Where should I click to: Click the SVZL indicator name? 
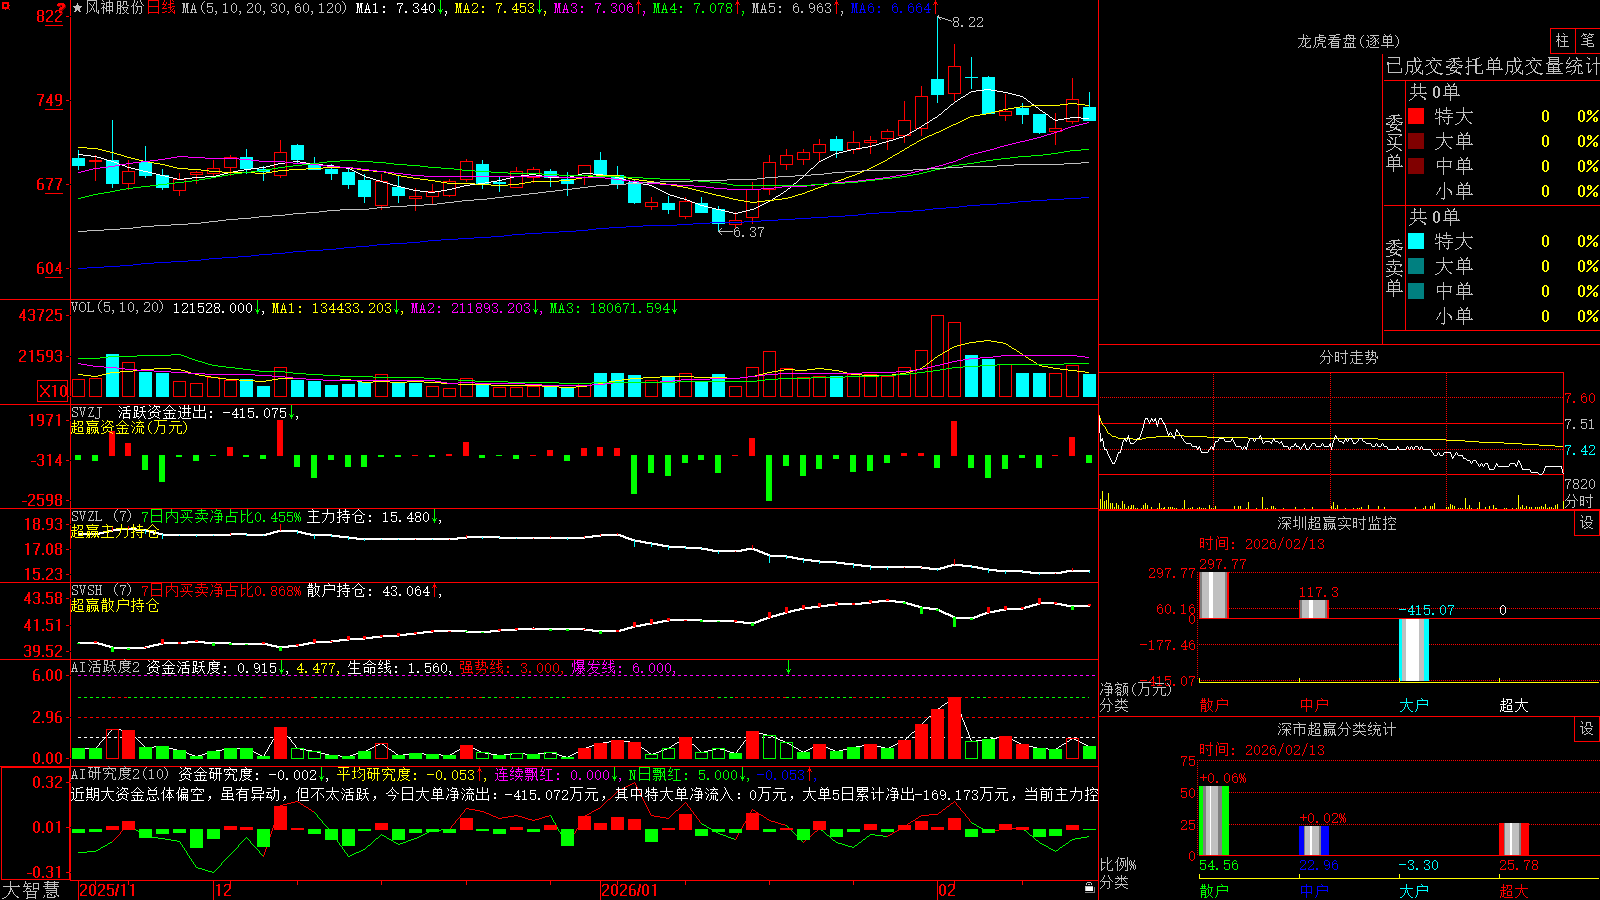tap(87, 517)
